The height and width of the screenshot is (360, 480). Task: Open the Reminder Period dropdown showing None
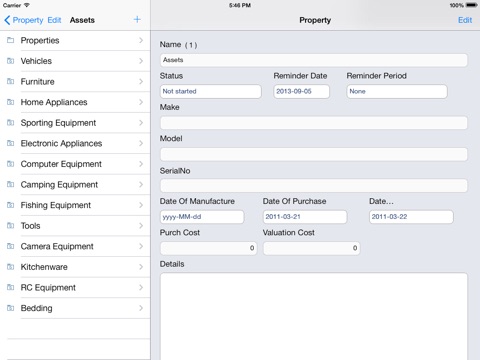pyautogui.click(x=397, y=91)
